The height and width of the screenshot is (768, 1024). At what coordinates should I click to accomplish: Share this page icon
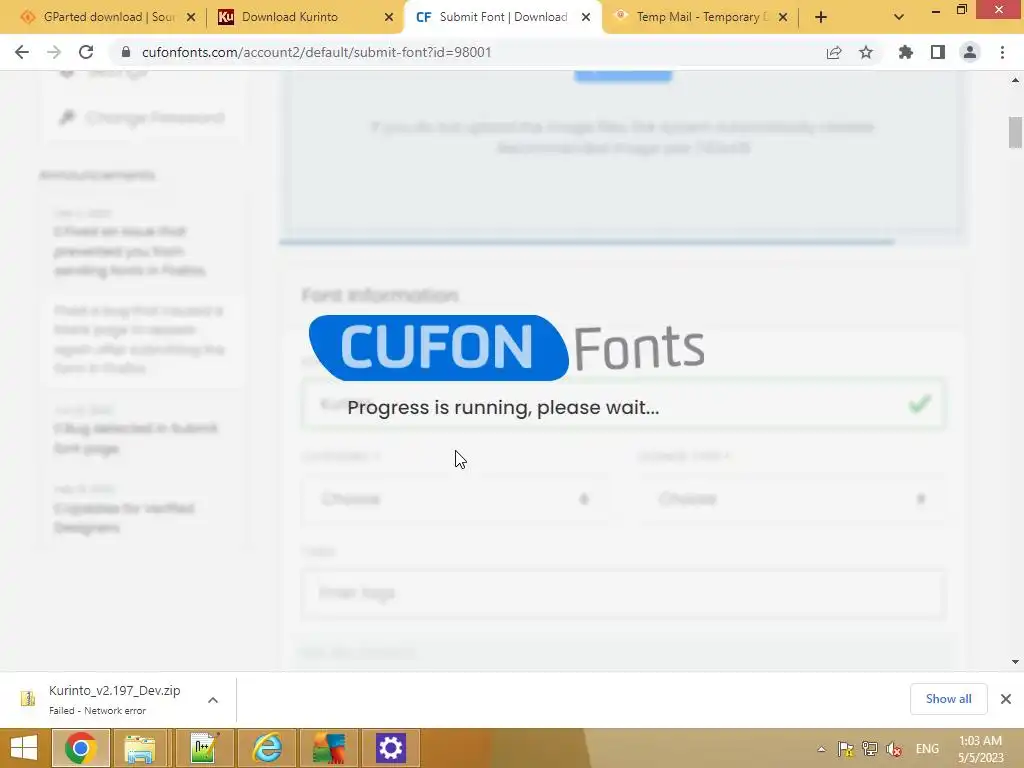(834, 52)
